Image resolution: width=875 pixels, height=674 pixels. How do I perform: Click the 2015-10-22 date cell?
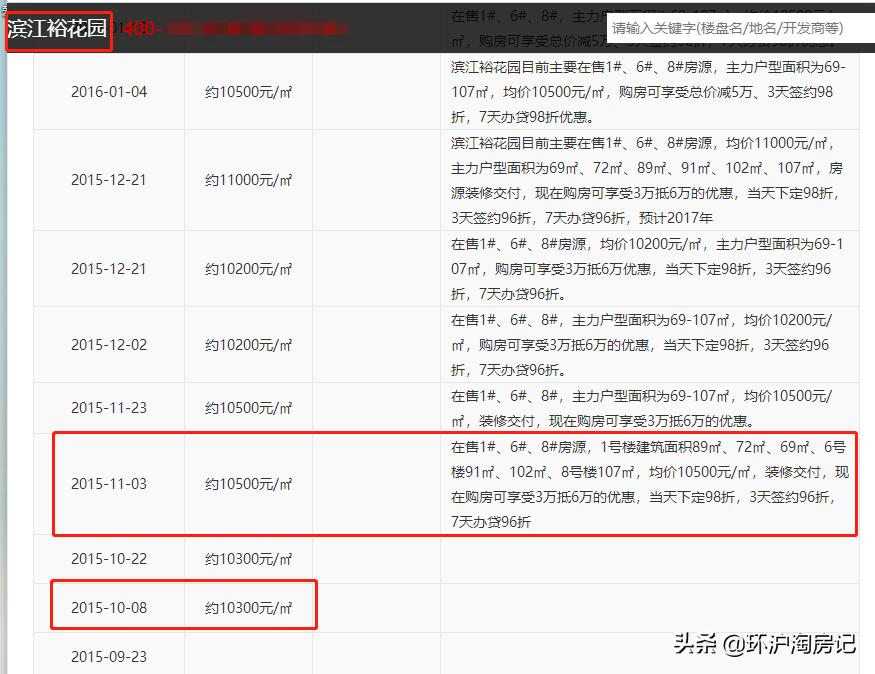(x=110, y=560)
